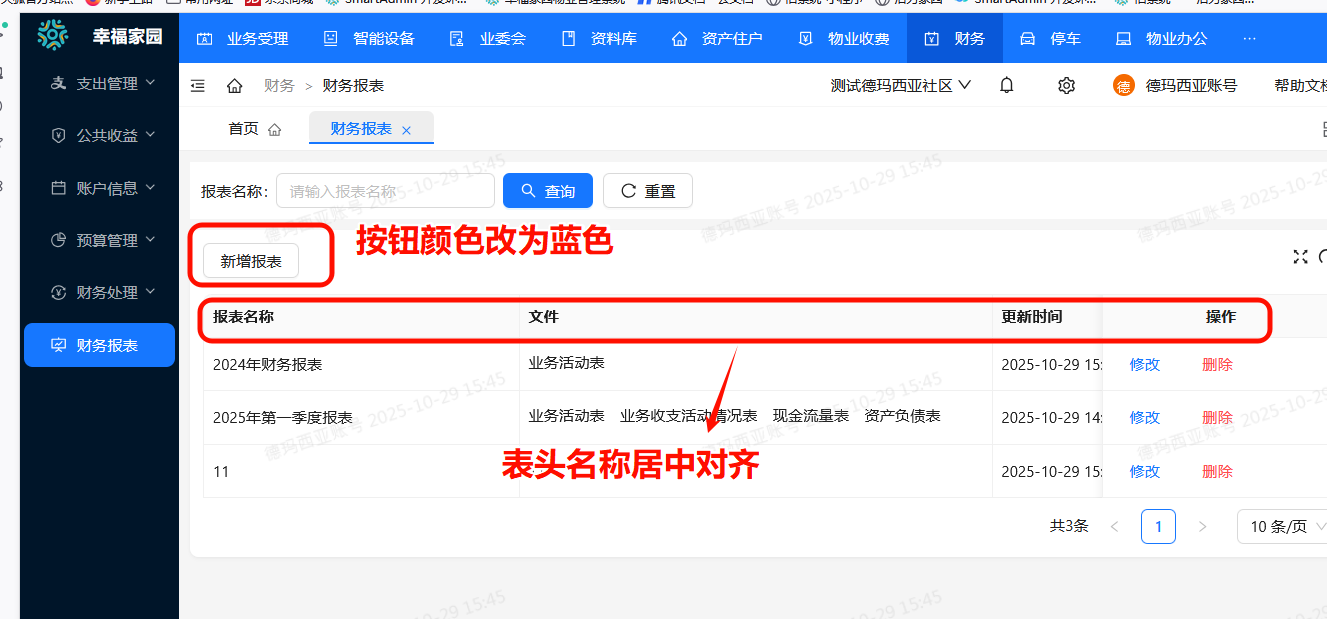This screenshot has height=619, width=1327.
Task: Open the settings gear icon
Action: pyautogui.click(x=1066, y=85)
